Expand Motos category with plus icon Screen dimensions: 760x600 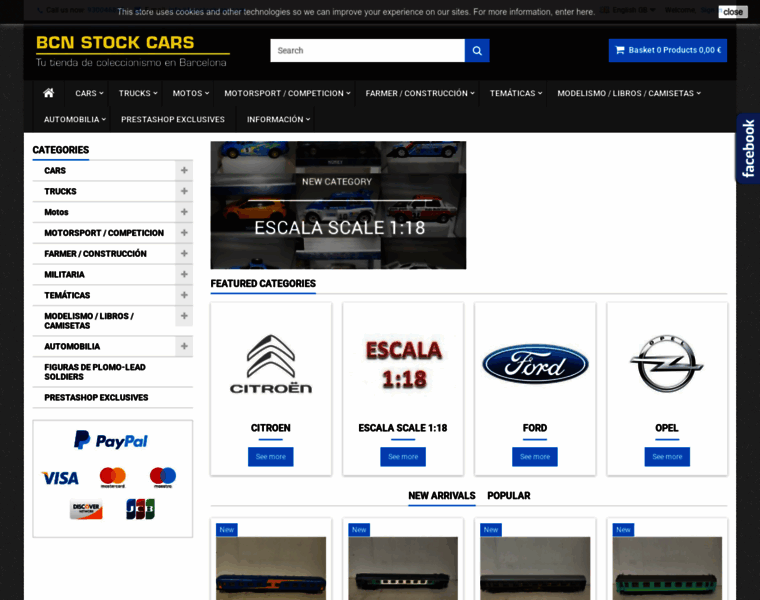[x=184, y=212]
